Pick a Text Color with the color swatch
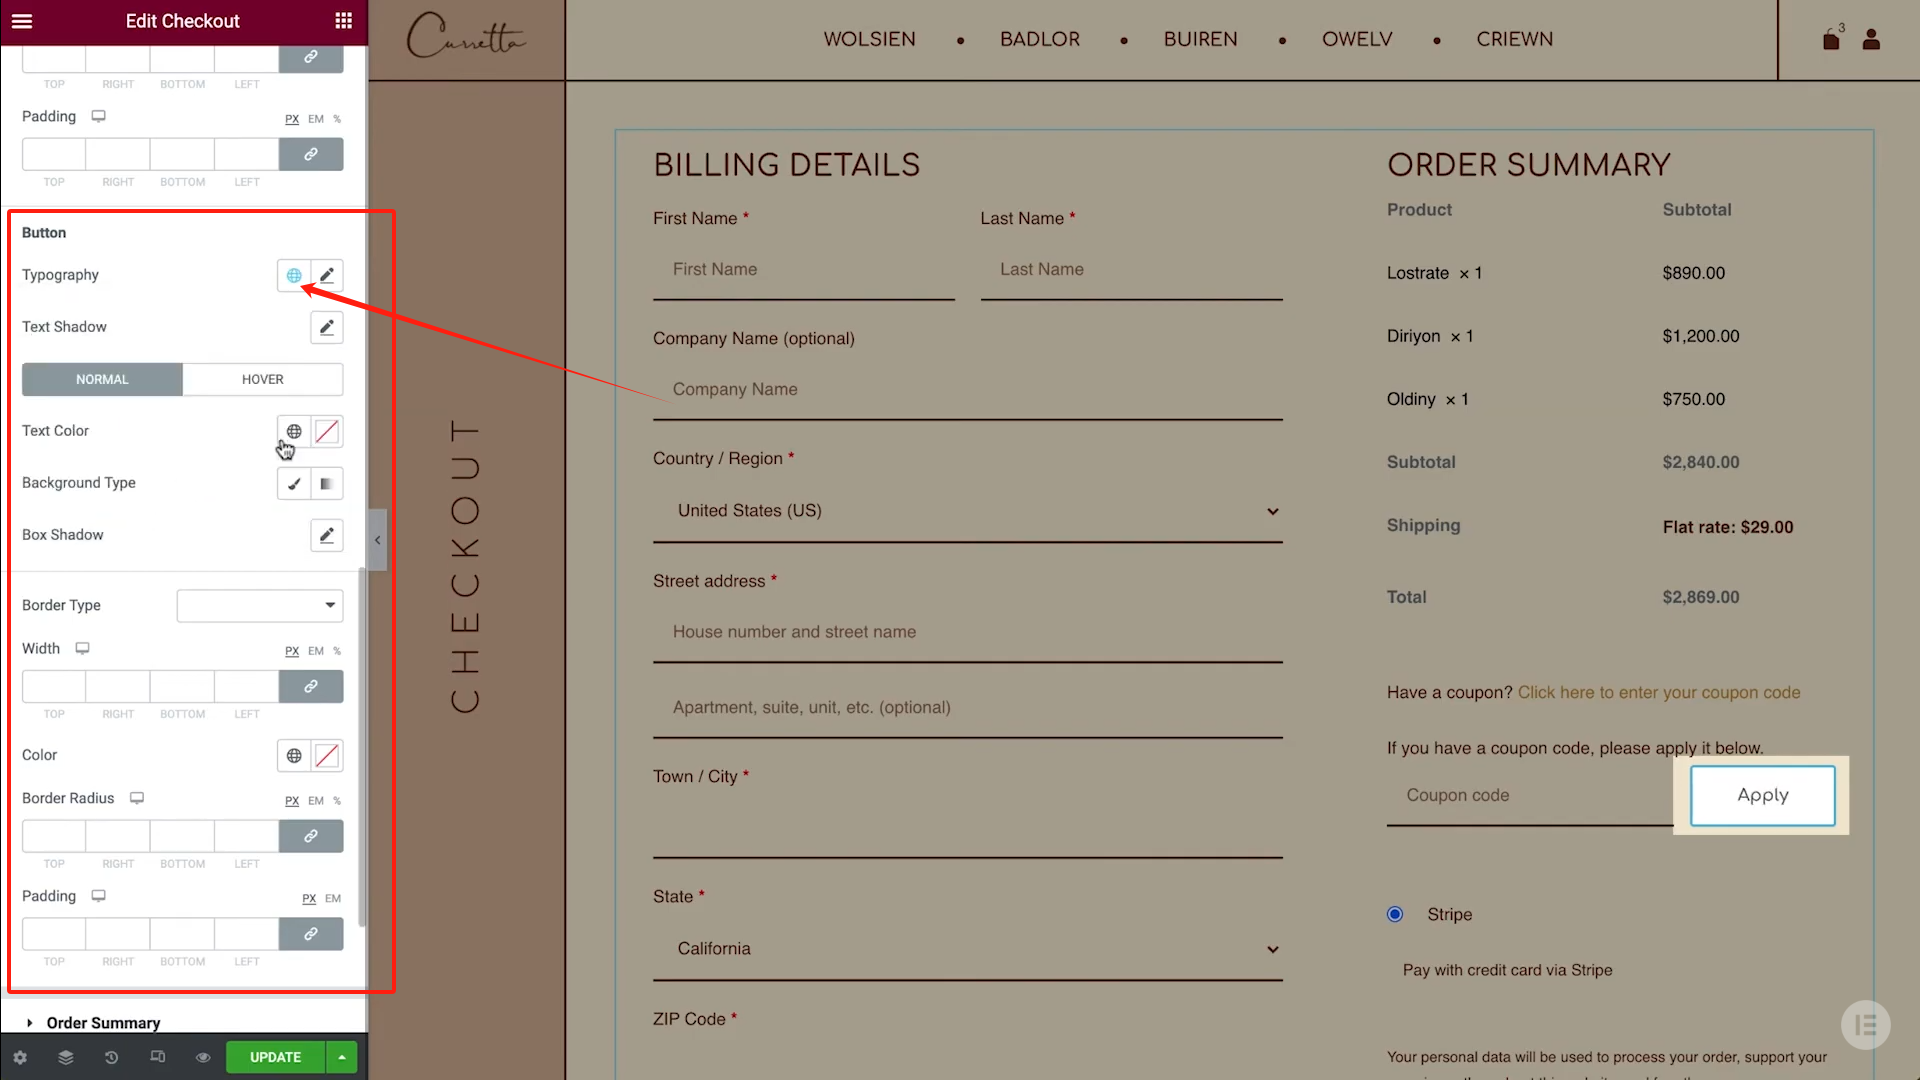The height and width of the screenshot is (1080, 1920). tap(327, 431)
